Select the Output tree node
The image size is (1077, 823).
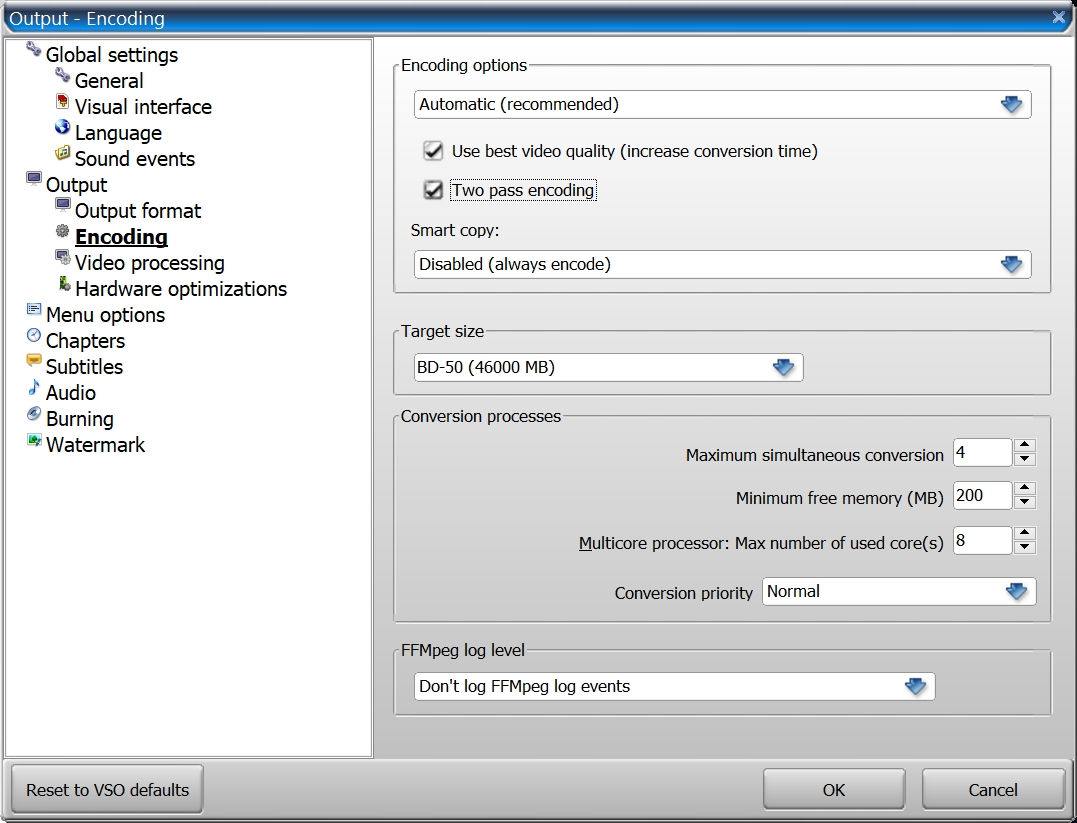pos(77,185)
